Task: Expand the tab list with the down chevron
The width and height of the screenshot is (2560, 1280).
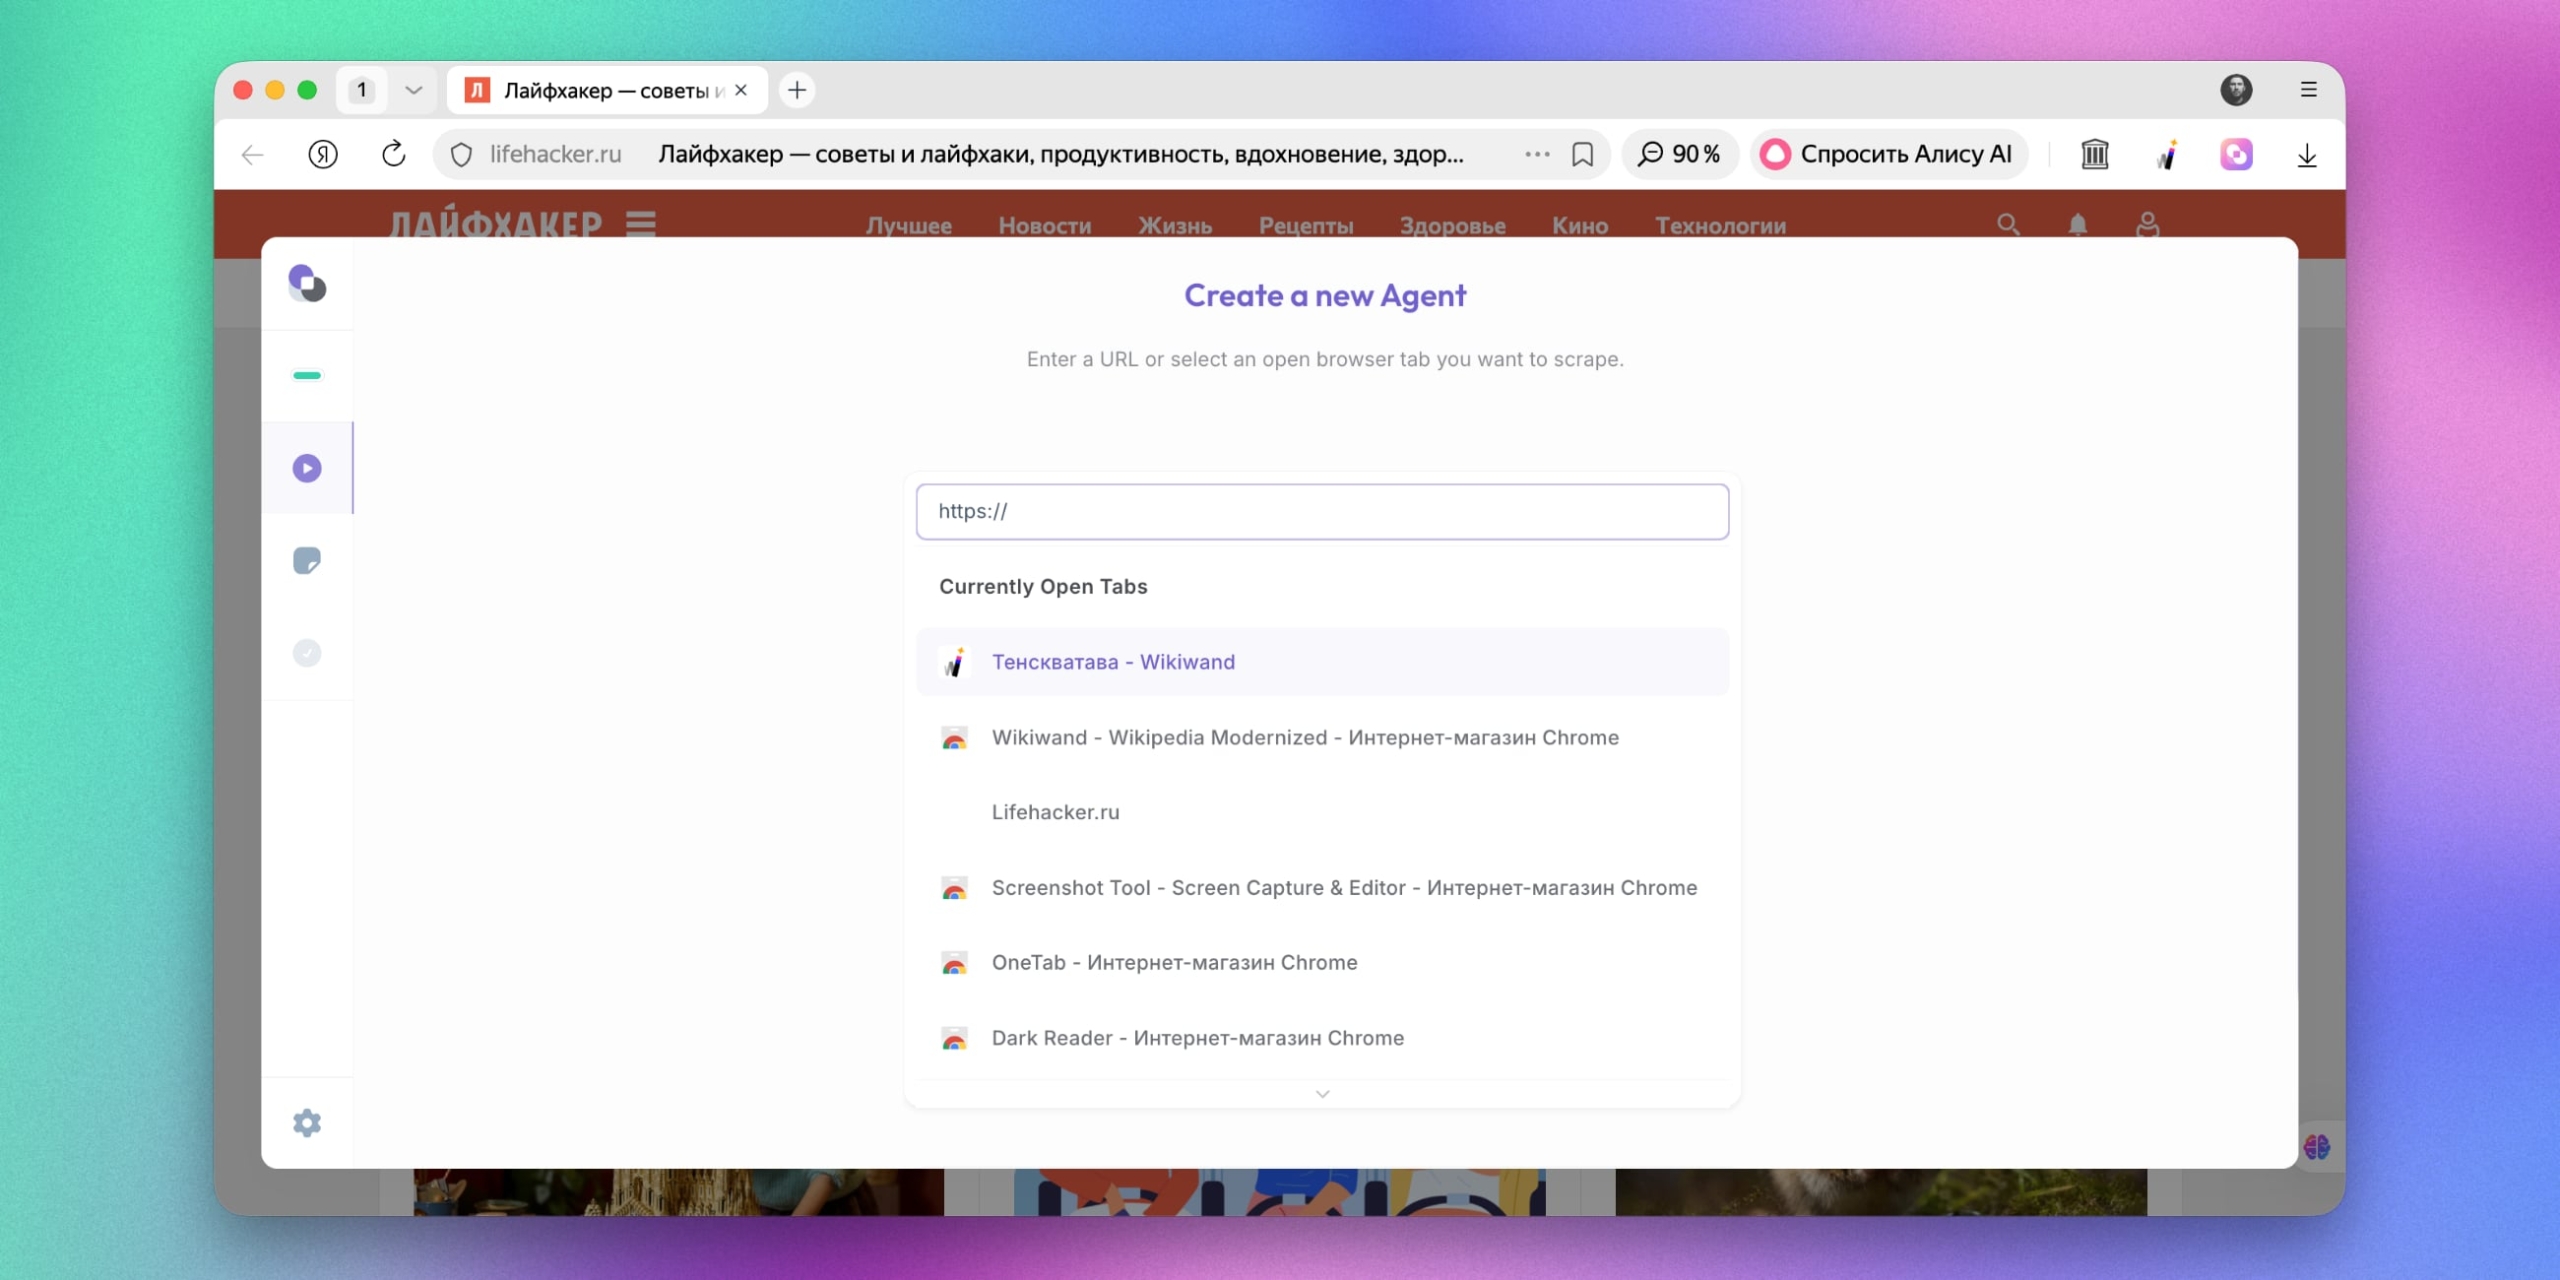Action: (1322, 1094)
